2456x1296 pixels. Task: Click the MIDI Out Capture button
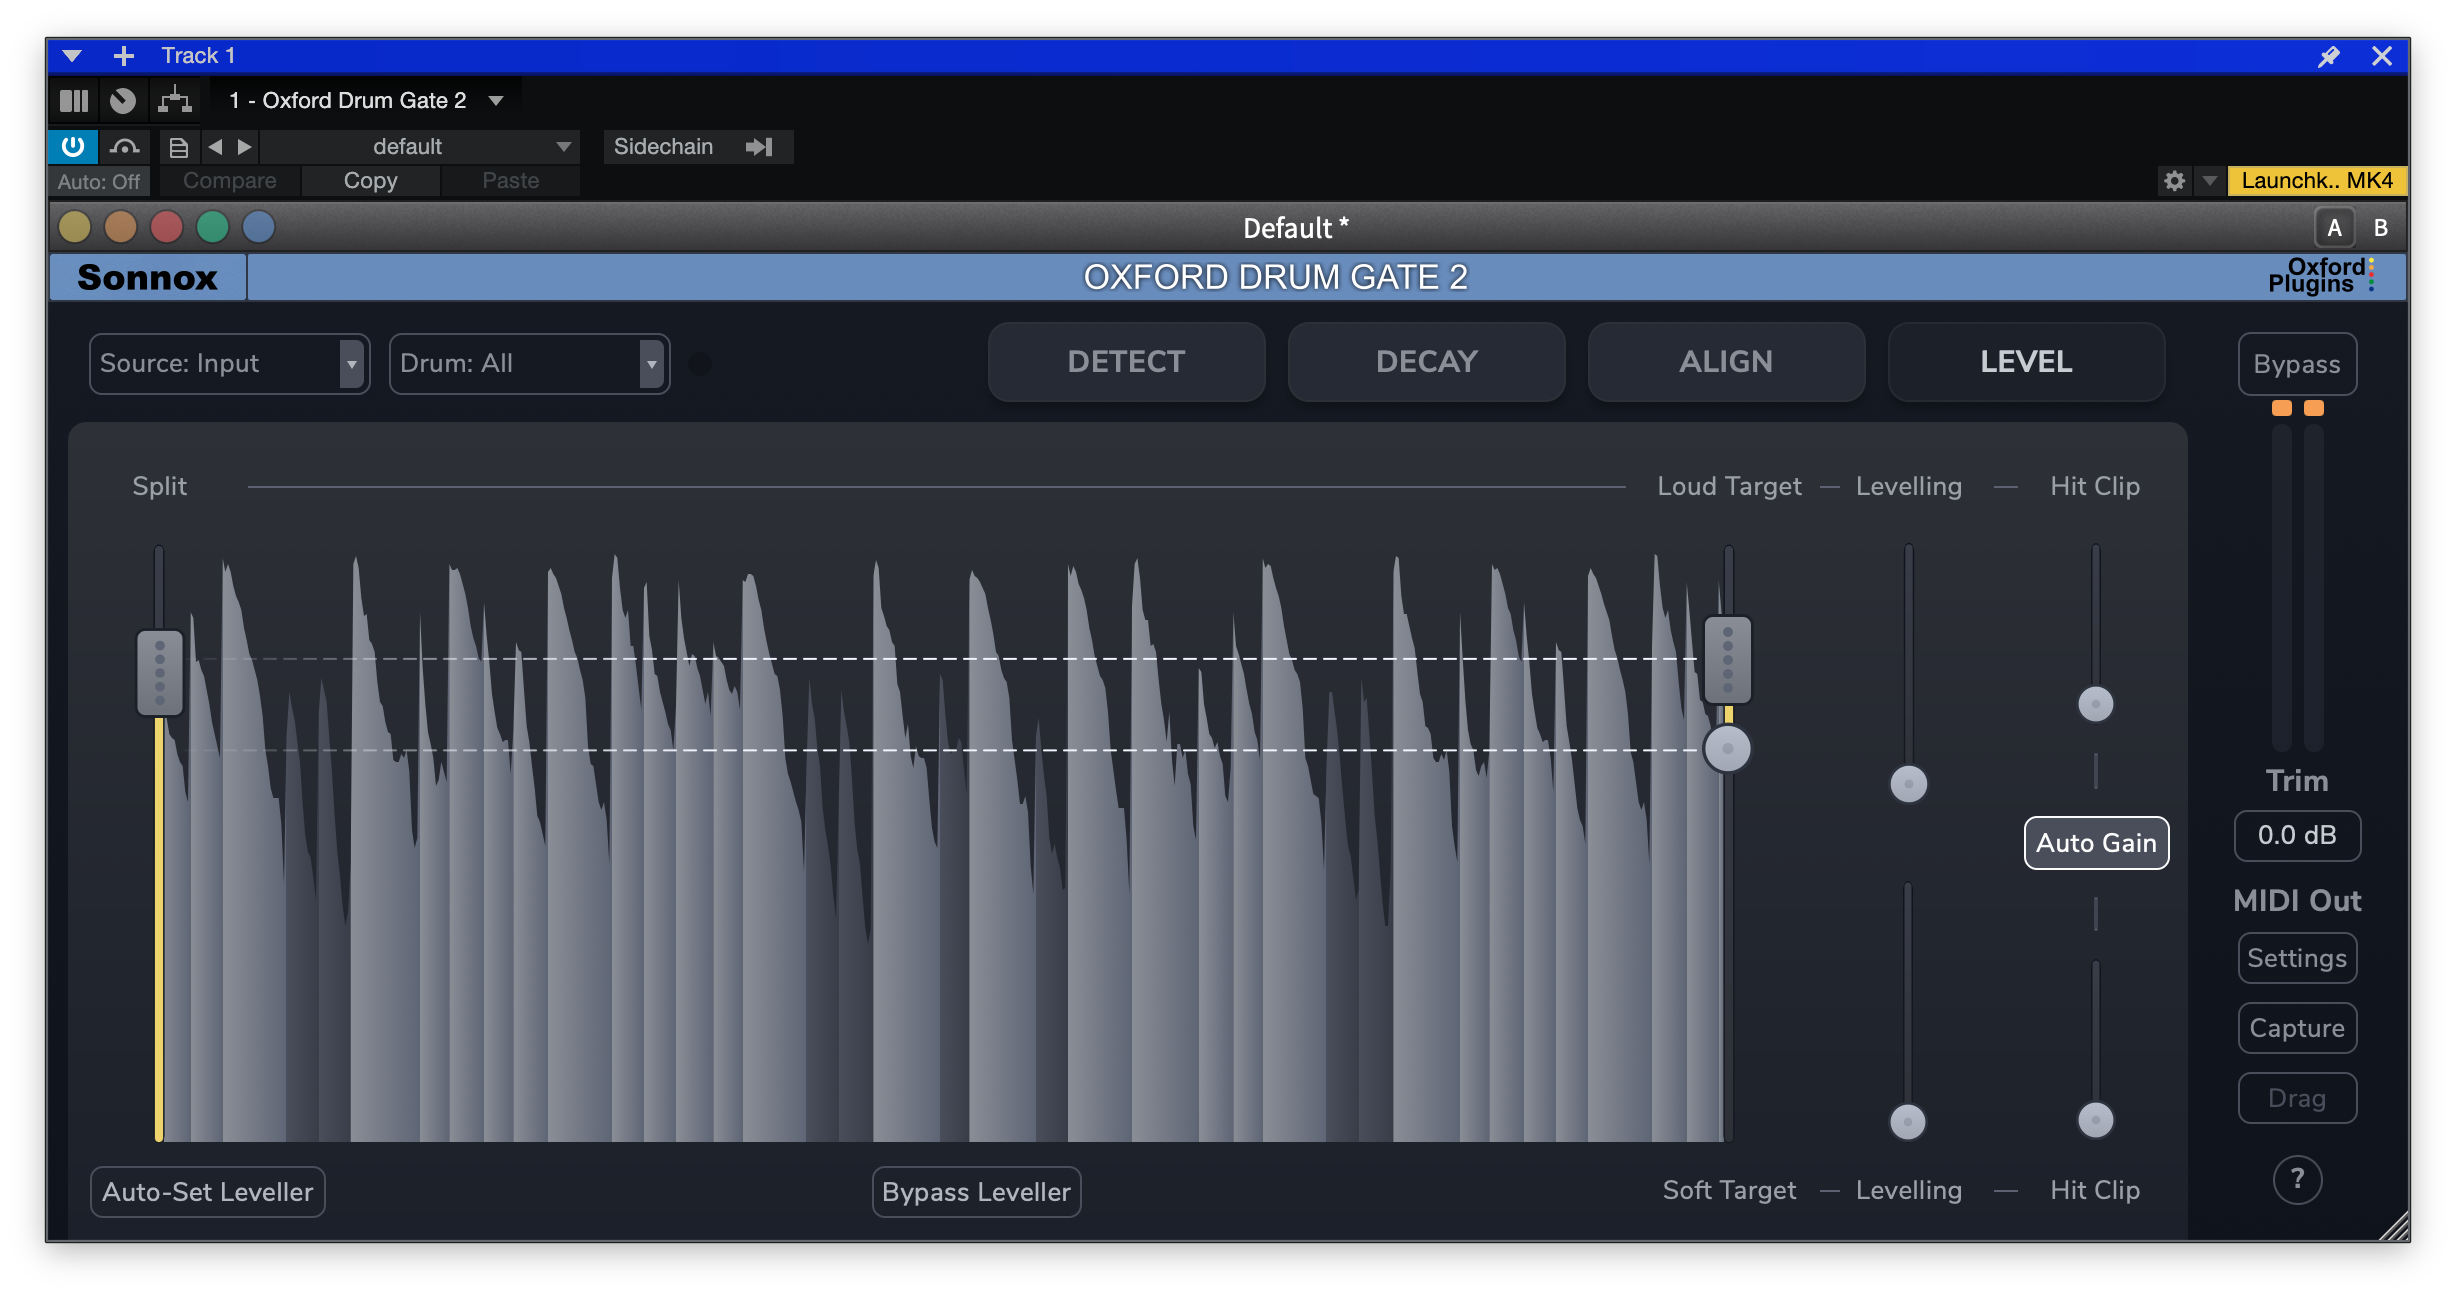(x=2298, y=1029)
